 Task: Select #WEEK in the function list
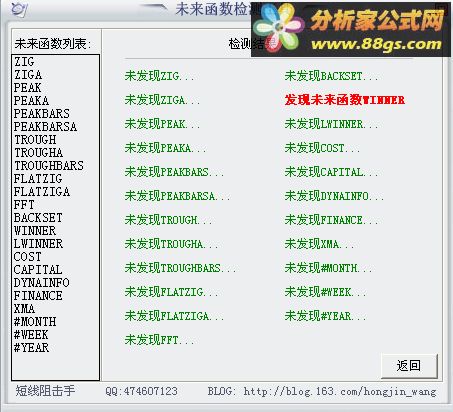31,335
